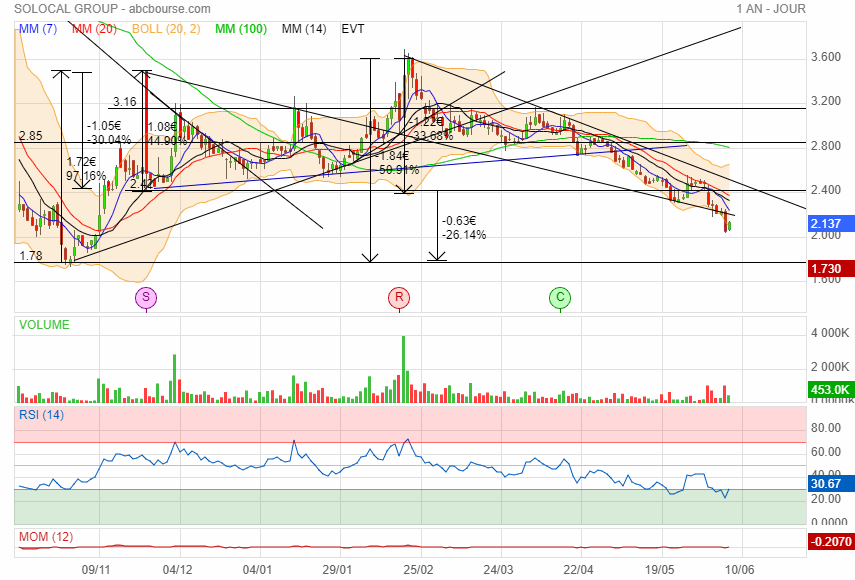Click the -1.84€ measurement annotation
This screenshot has height=580, width=855.
tap(392, 156)
